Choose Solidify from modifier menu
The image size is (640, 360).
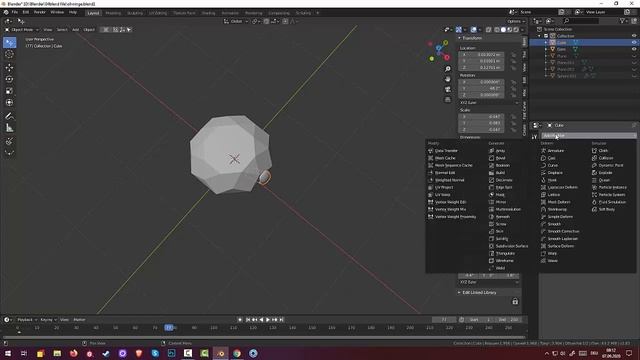click(502, 239)
